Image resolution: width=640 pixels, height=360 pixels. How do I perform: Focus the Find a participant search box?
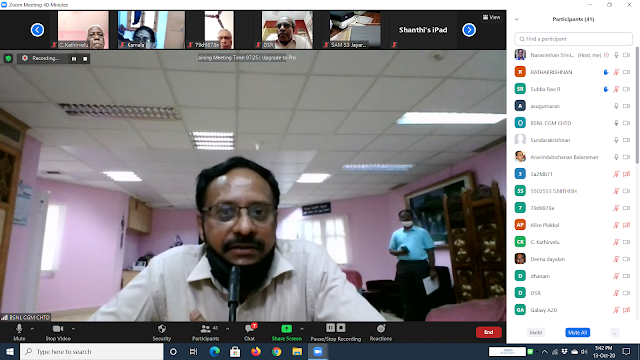point(573,39)
